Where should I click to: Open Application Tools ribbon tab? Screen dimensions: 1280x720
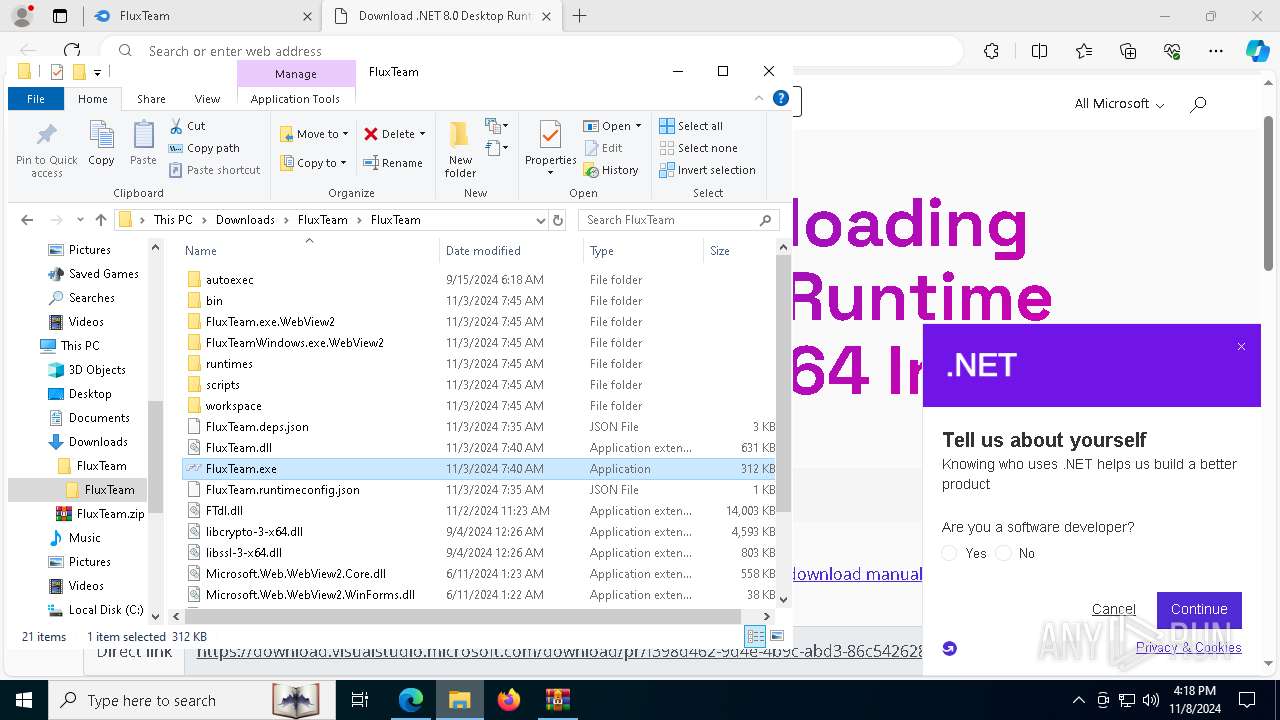click(295, 99)
